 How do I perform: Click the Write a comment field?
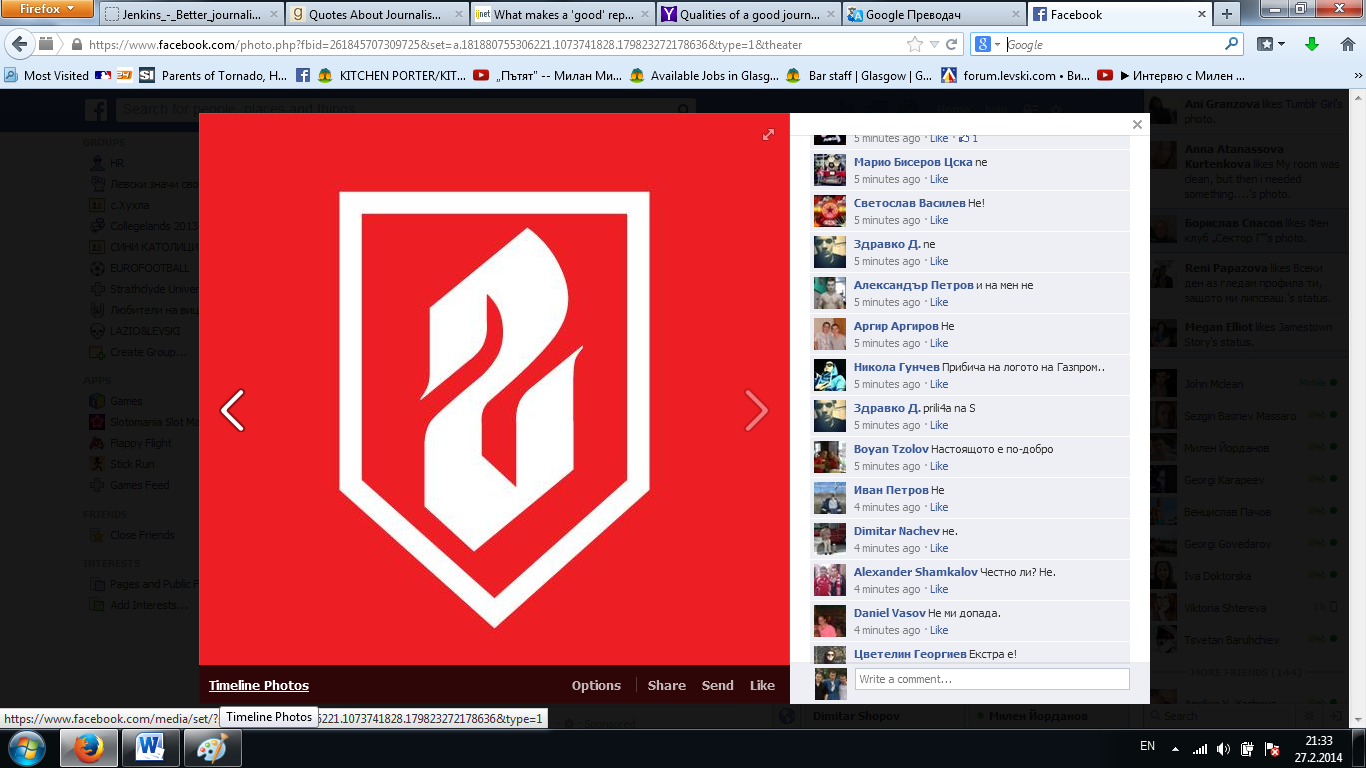tap(992, 679)
